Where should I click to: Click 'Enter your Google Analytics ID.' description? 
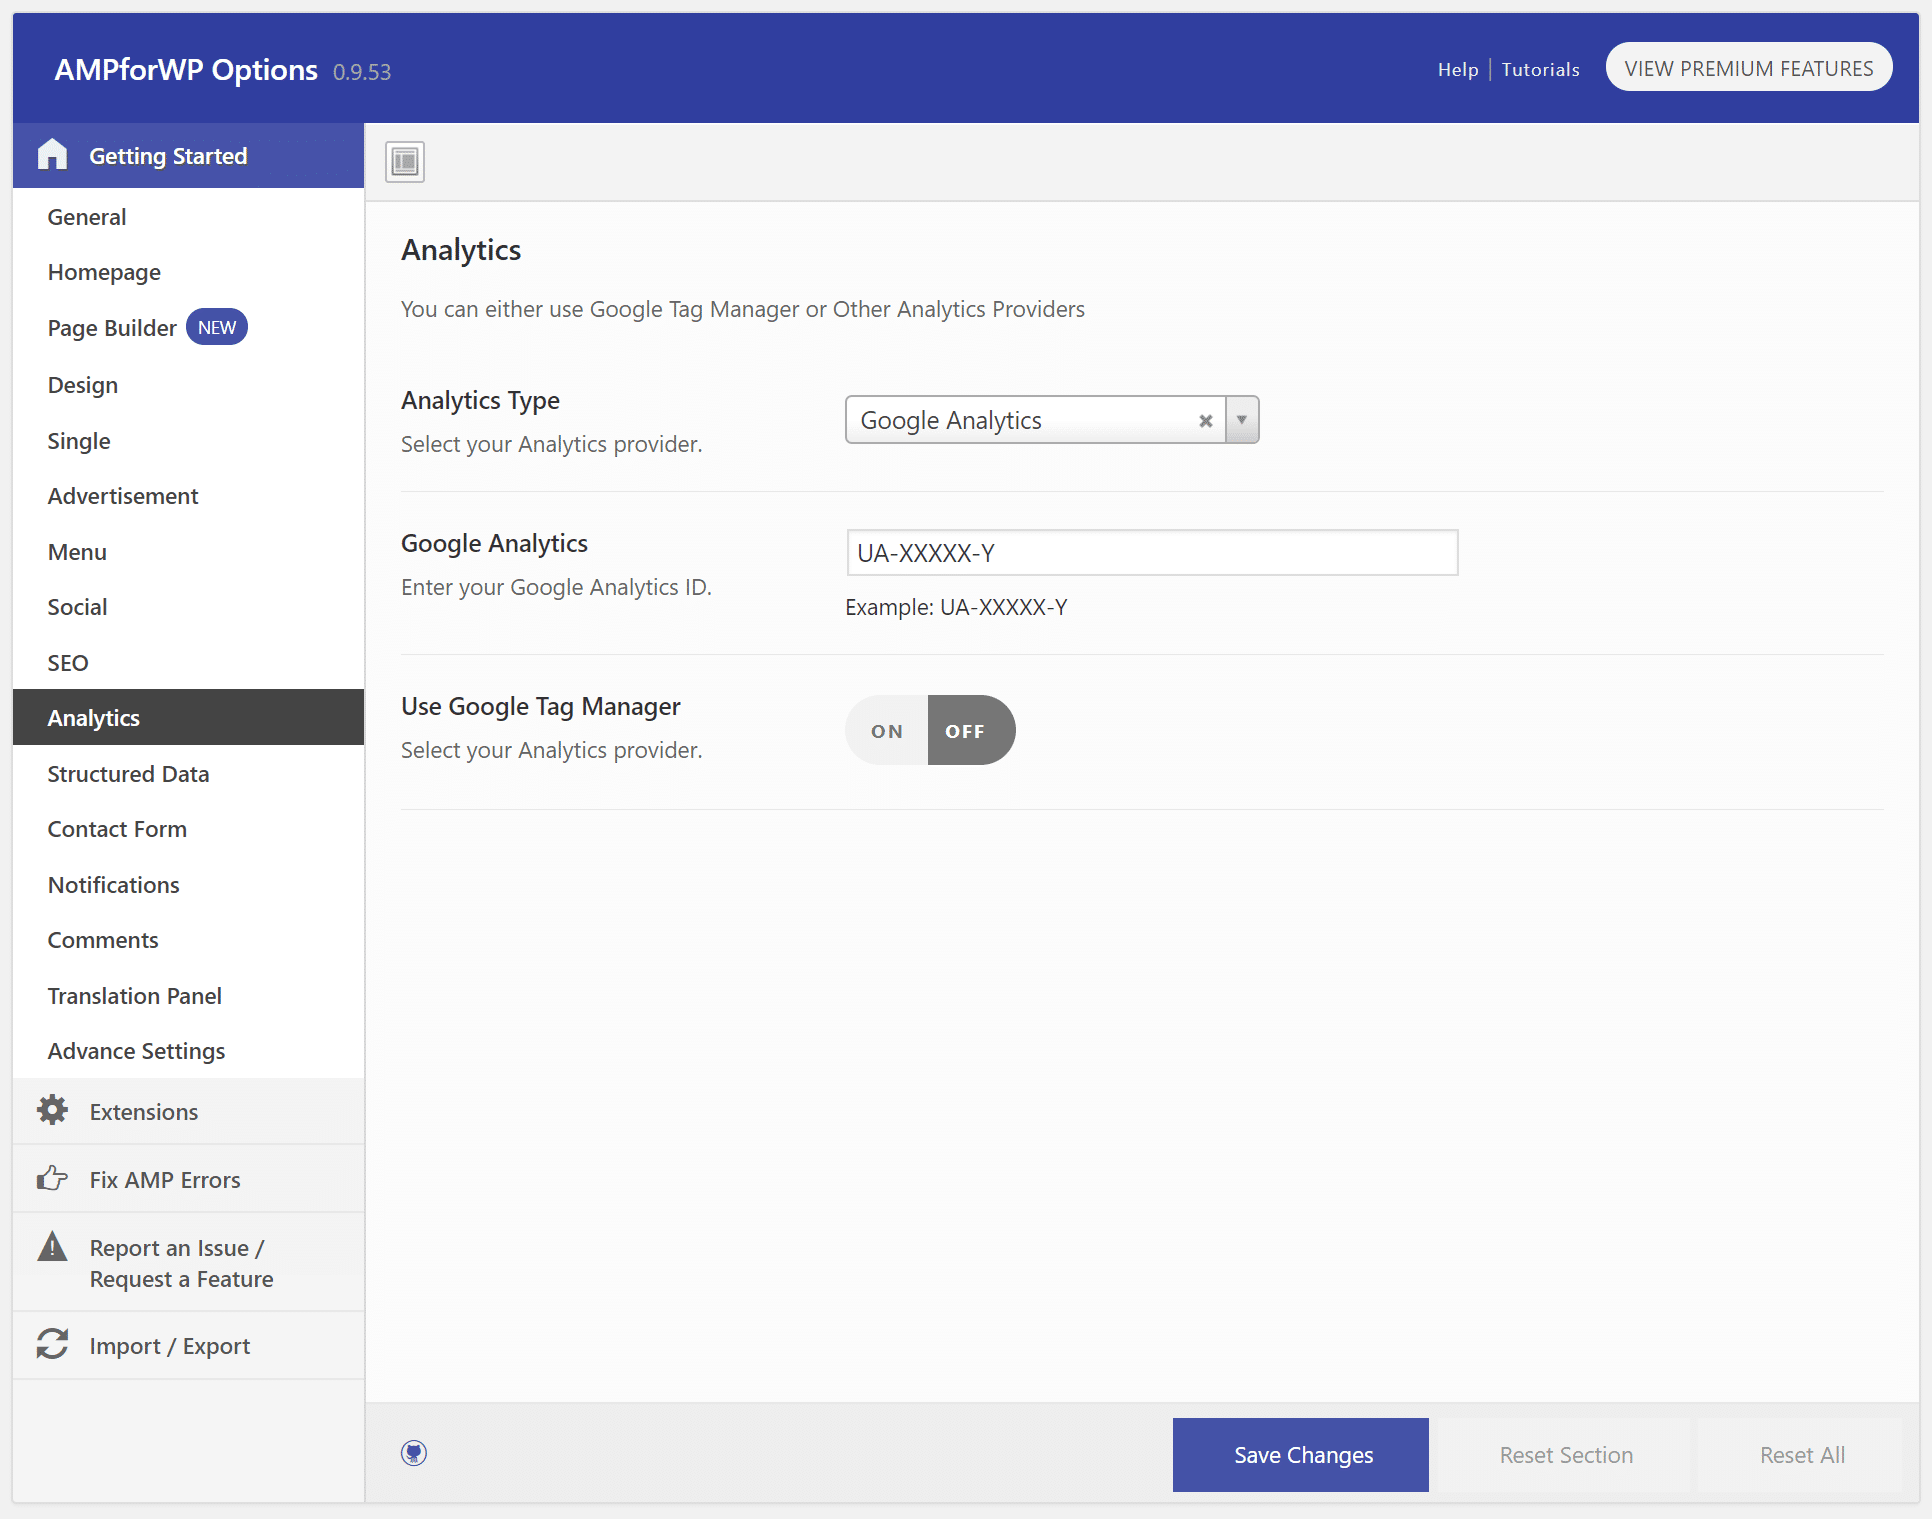pyautogui.click(x=556, y=587)
